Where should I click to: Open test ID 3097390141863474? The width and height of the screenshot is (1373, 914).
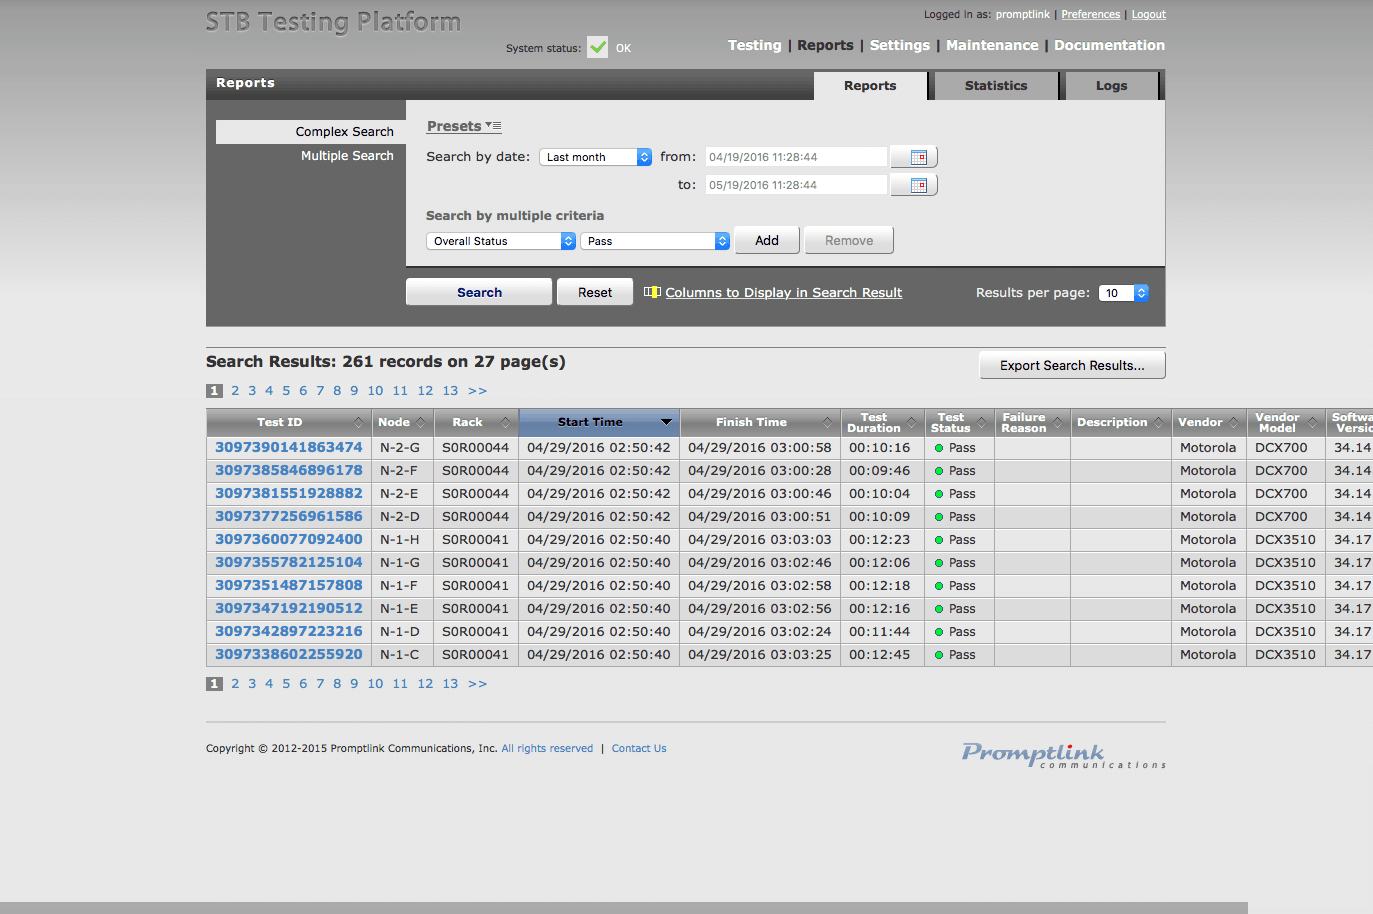click(289, 447)
